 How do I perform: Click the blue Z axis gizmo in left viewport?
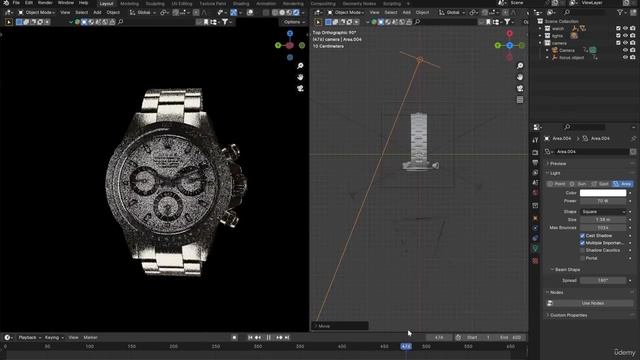290,33
